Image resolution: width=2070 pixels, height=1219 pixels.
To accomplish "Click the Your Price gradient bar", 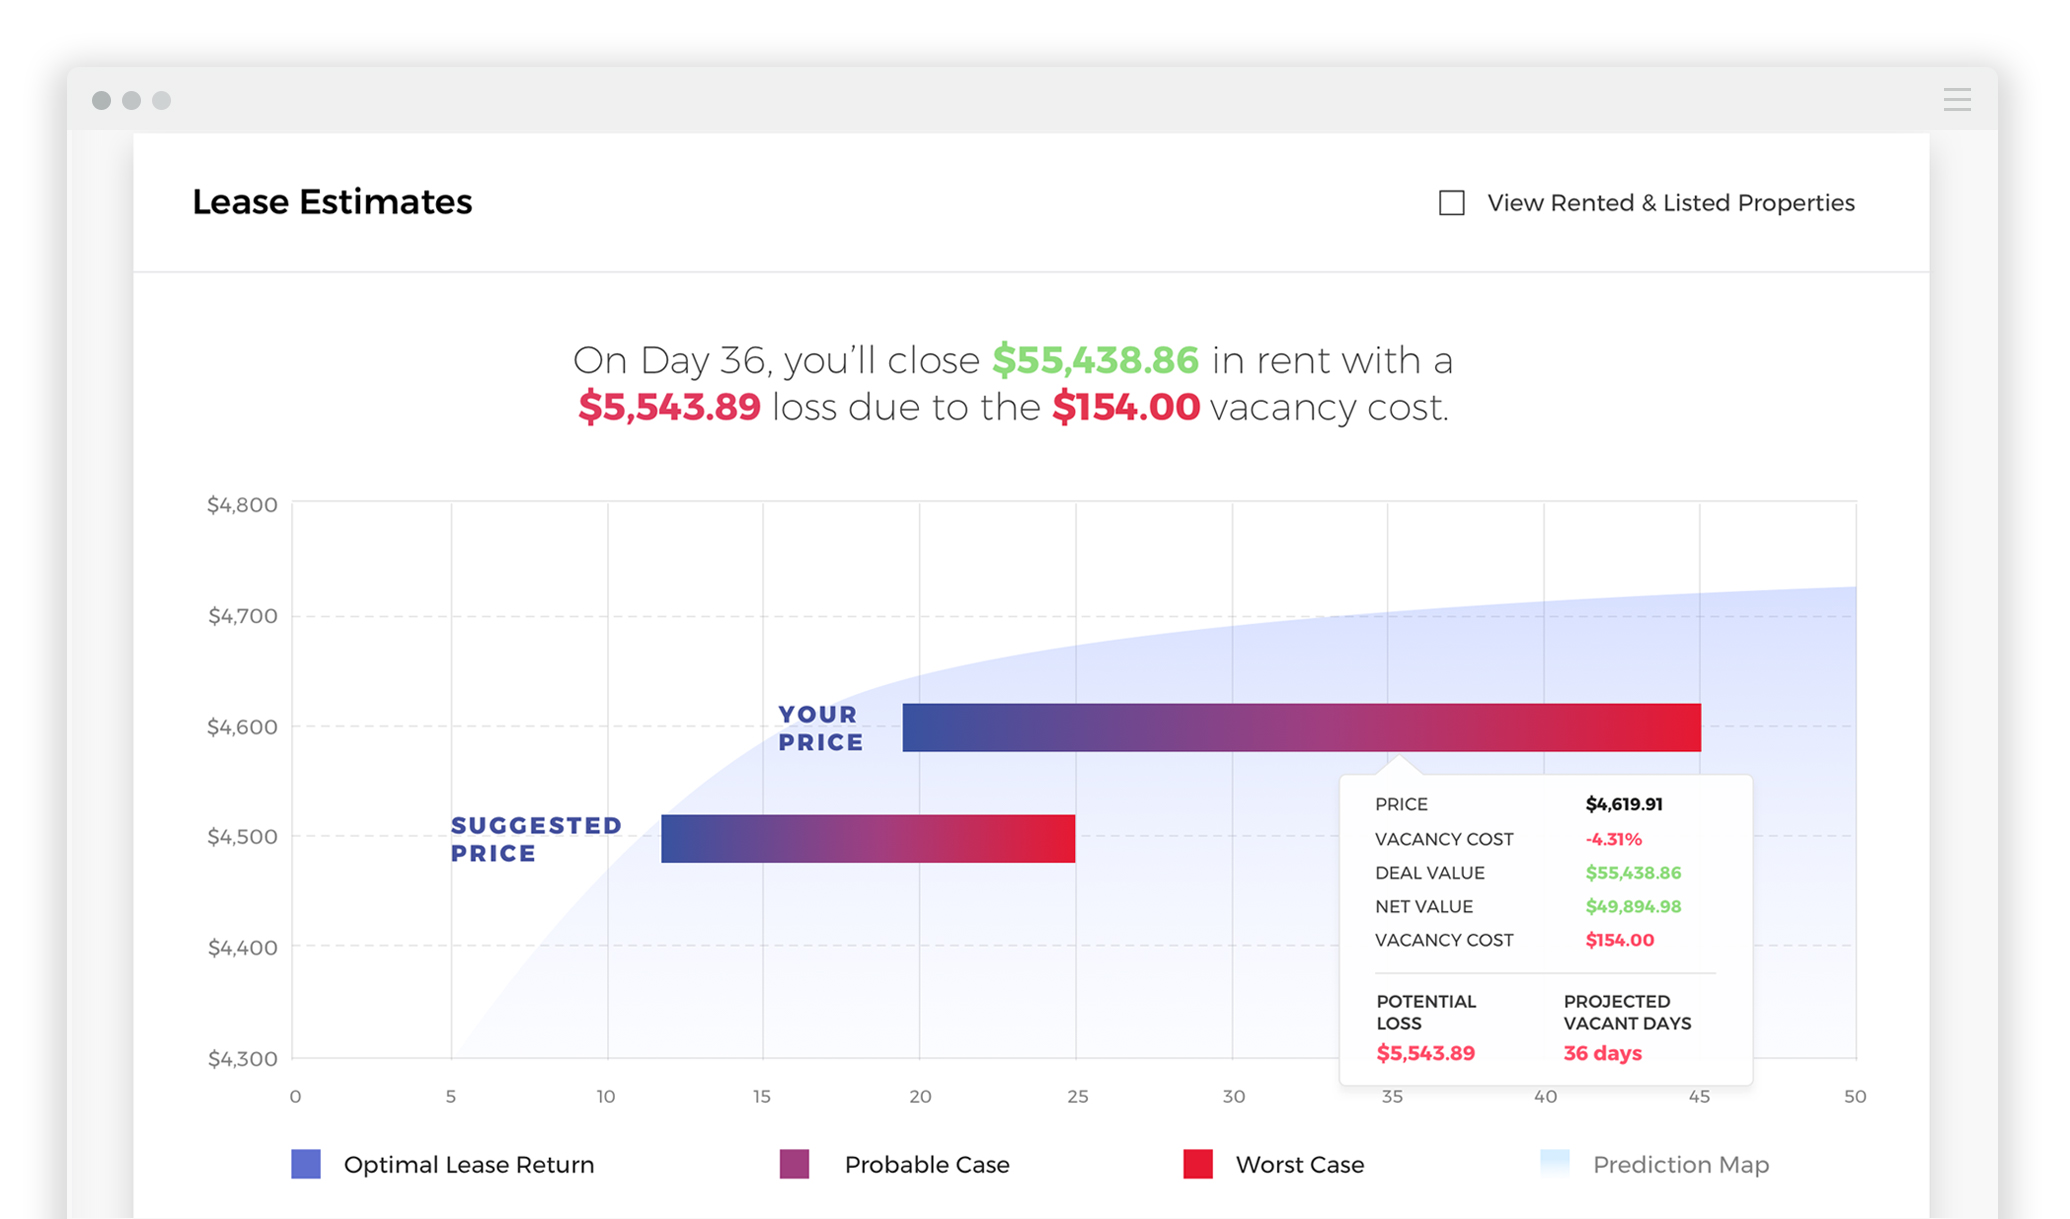I will tap(1300, 728).
